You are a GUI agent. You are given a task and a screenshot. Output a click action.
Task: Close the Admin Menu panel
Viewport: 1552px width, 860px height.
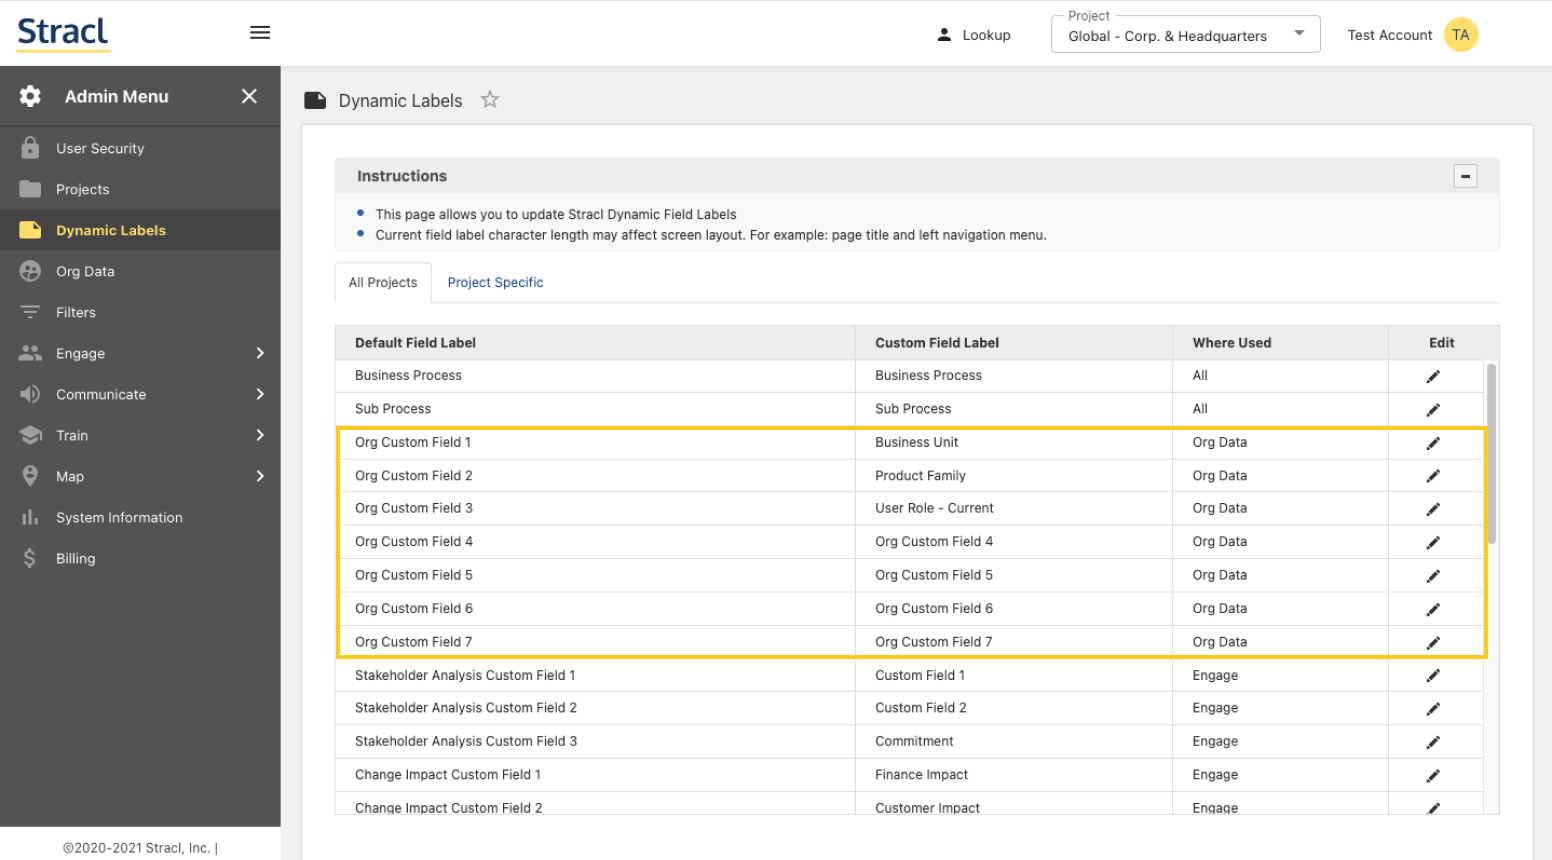tap(249, 96)
